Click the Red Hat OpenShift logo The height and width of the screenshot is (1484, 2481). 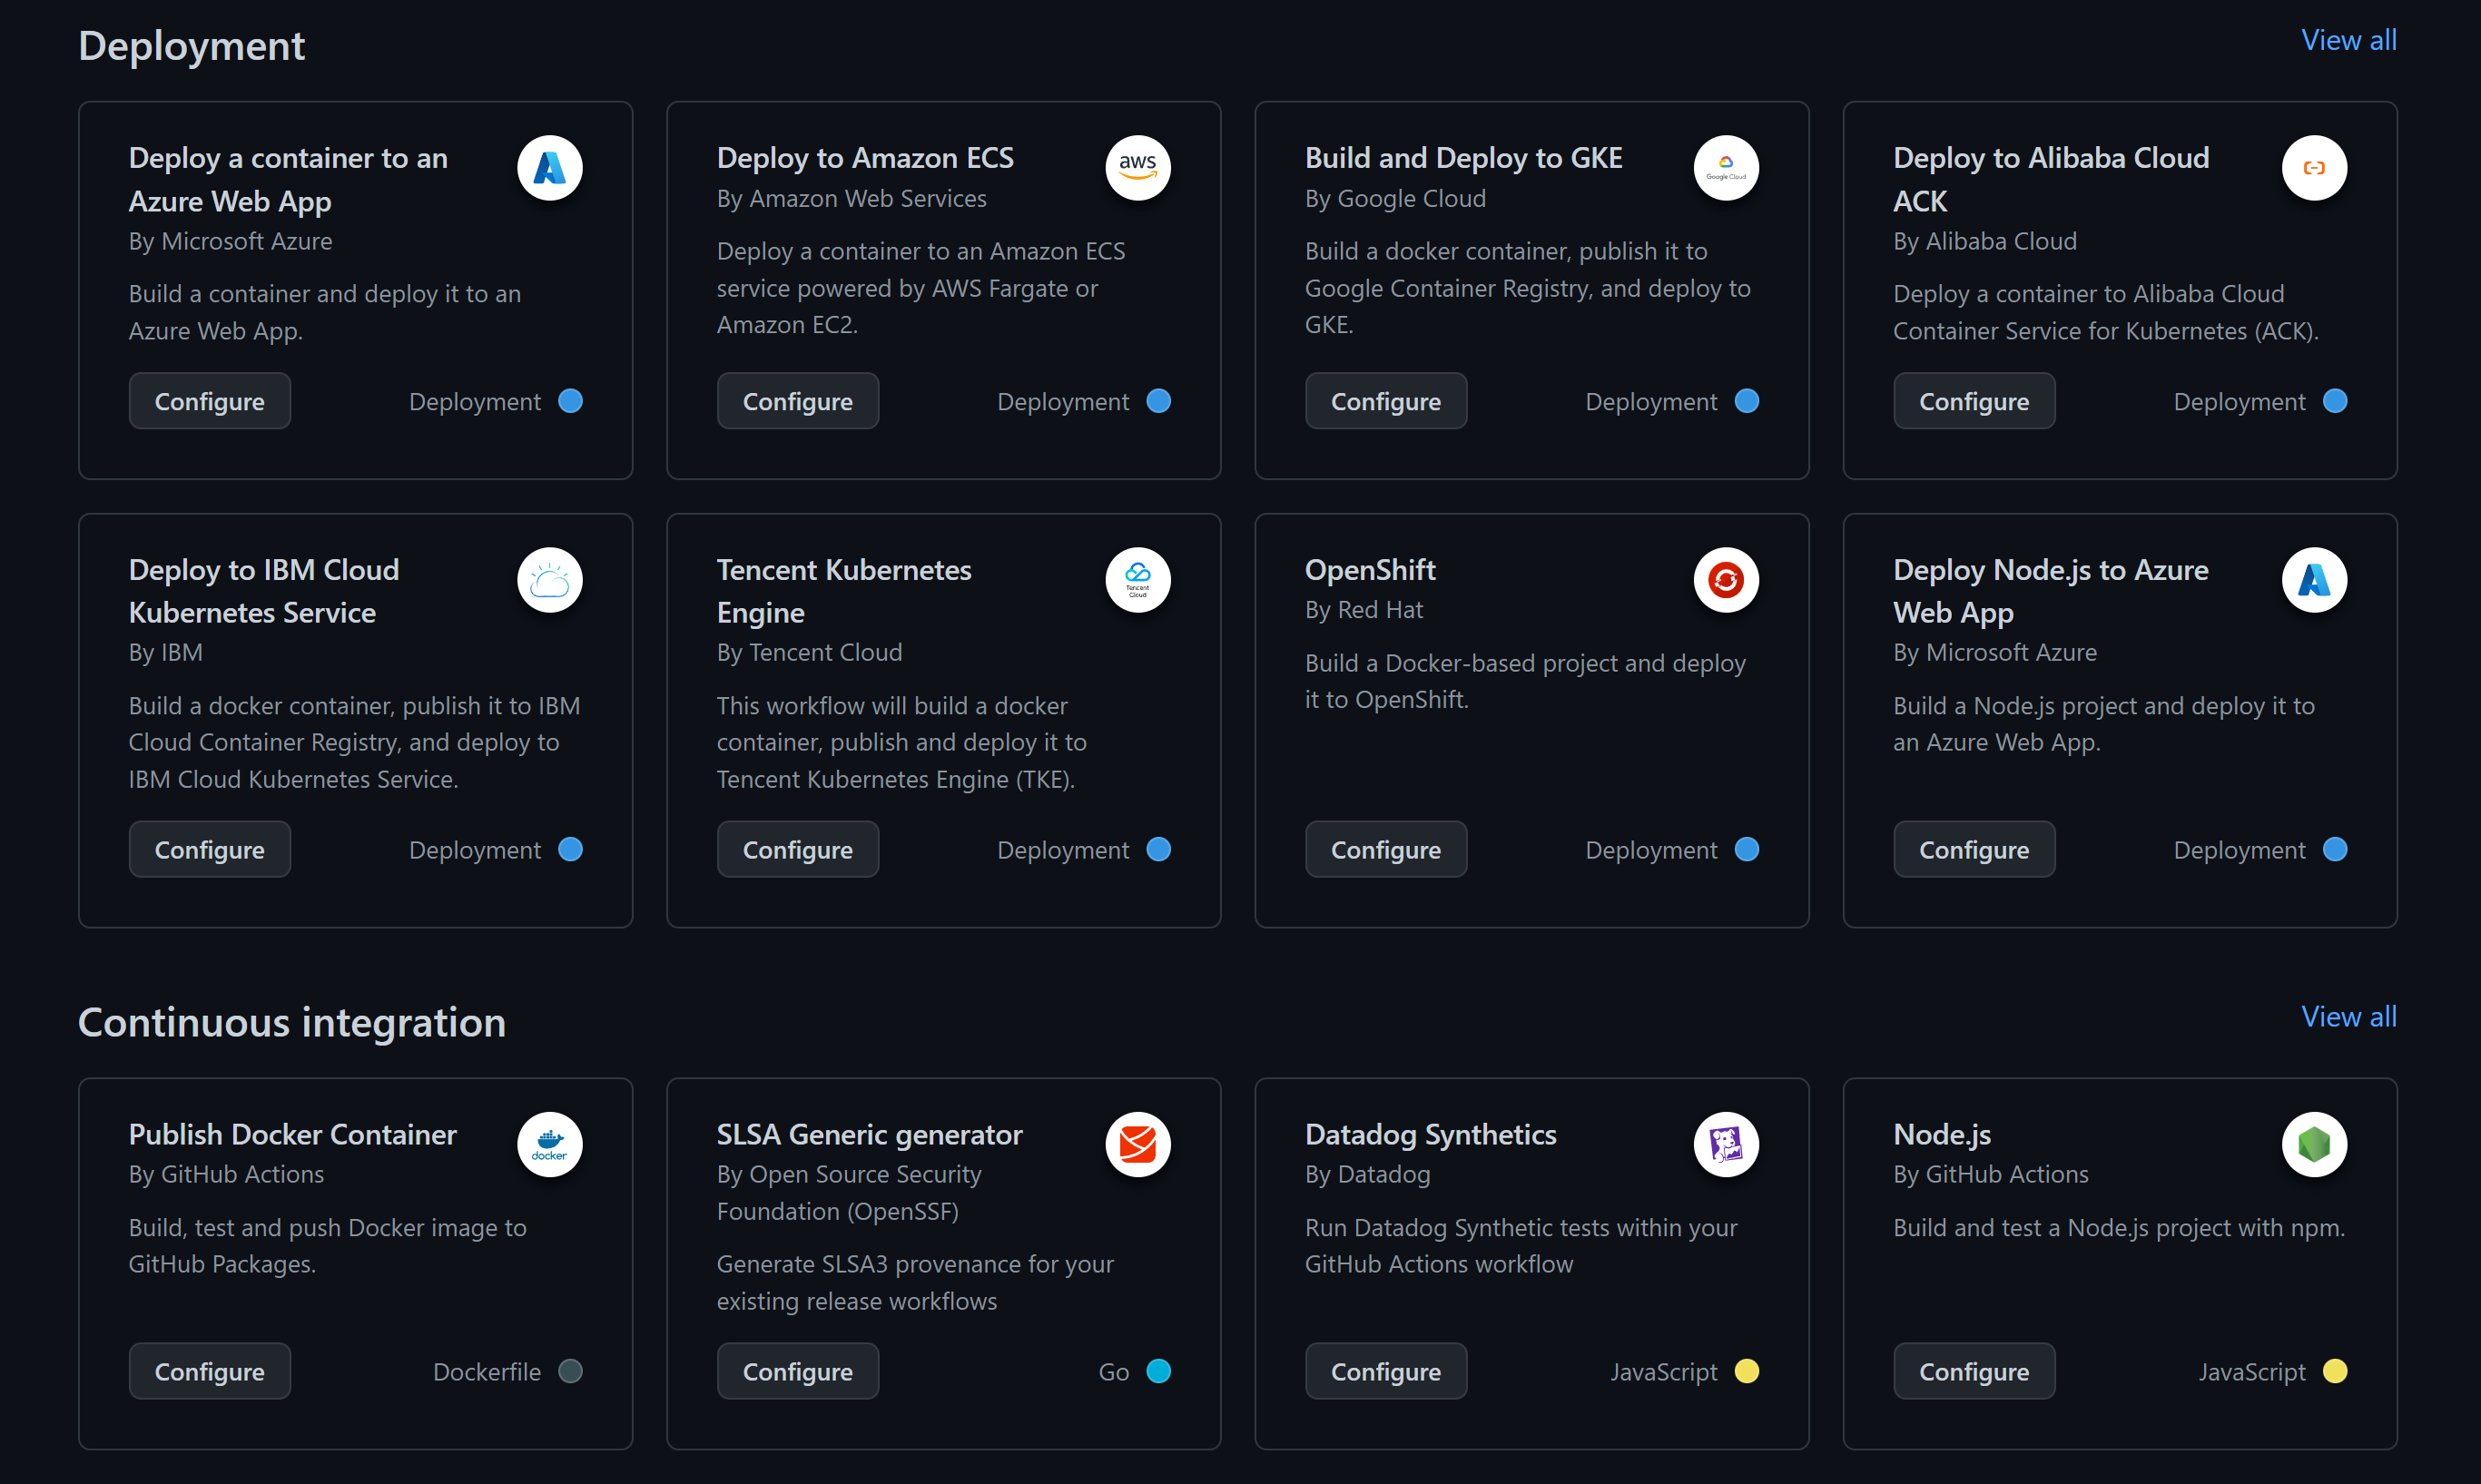click(1725, 579)
